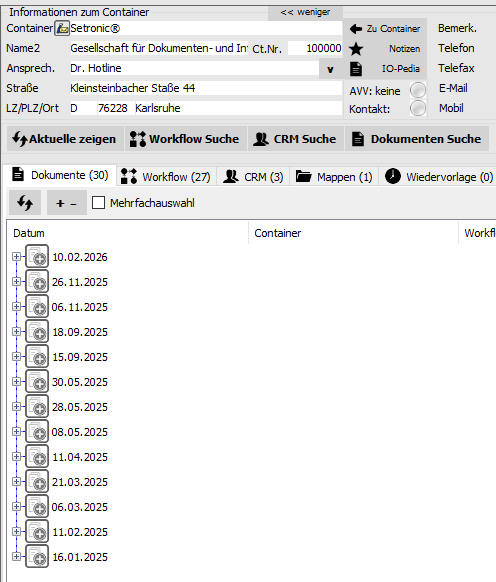This screenshot has height=582, width=496.
Task: Click the document icon for 11.04.2025
Action: tap(37, 456)
